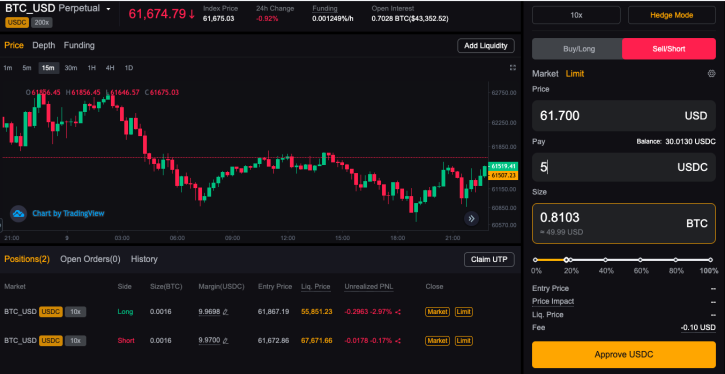725x374 pixels.
Task: Click the 200x leverage tag in header
Action: coord(42,22)
